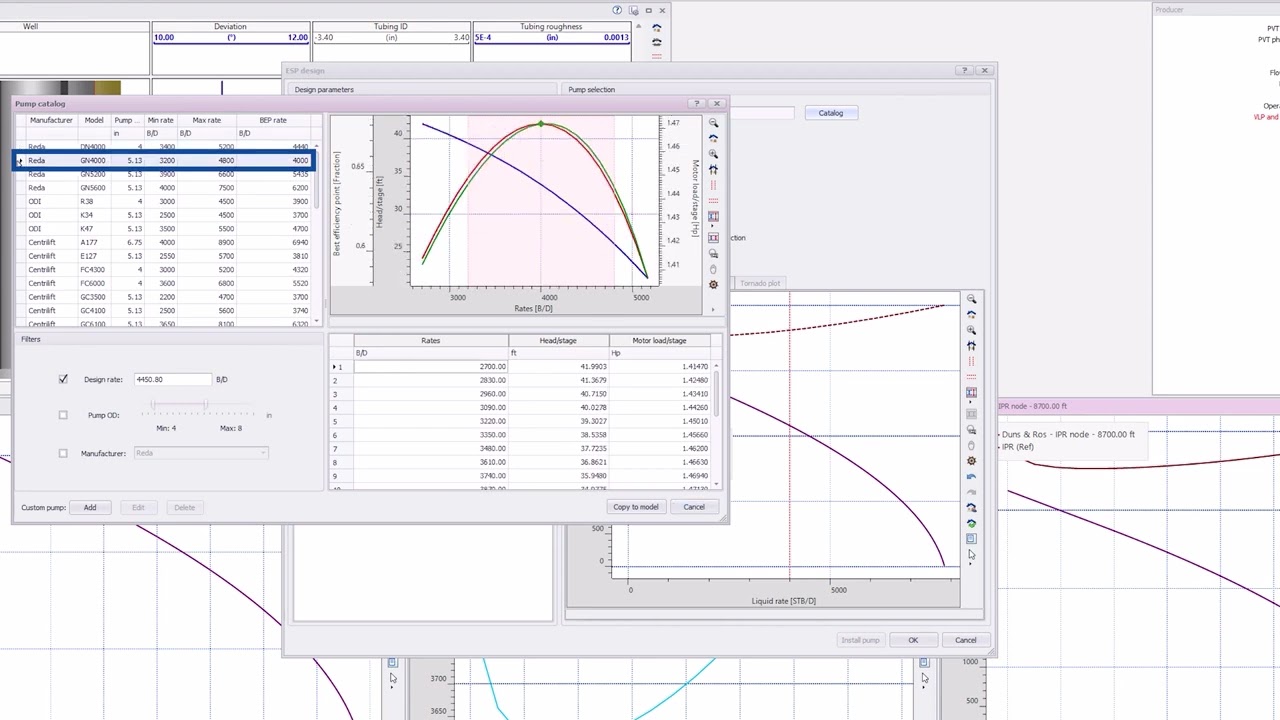The width and height of the screenshot is (1280, 720).
Task: Open settings gear in ESP design plot toolbar
Action: coord(971,461)
